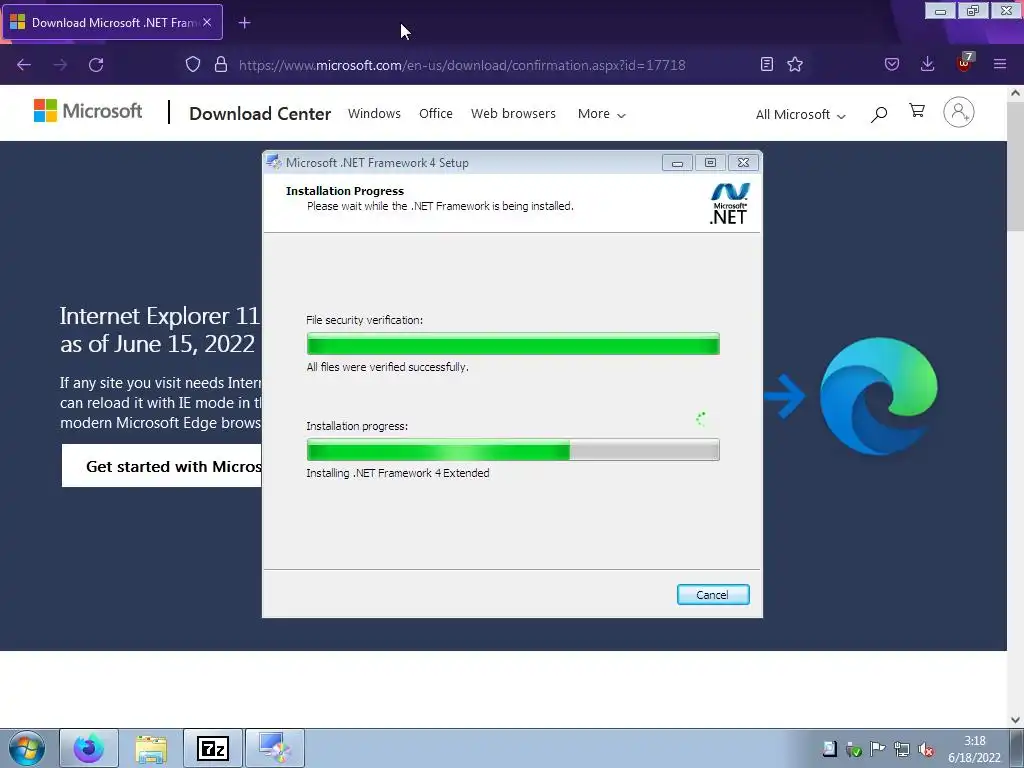This screenshot has height=768, width=1024.
Task: Cancel the .NET Framework installation
Action: pos(712,594)
